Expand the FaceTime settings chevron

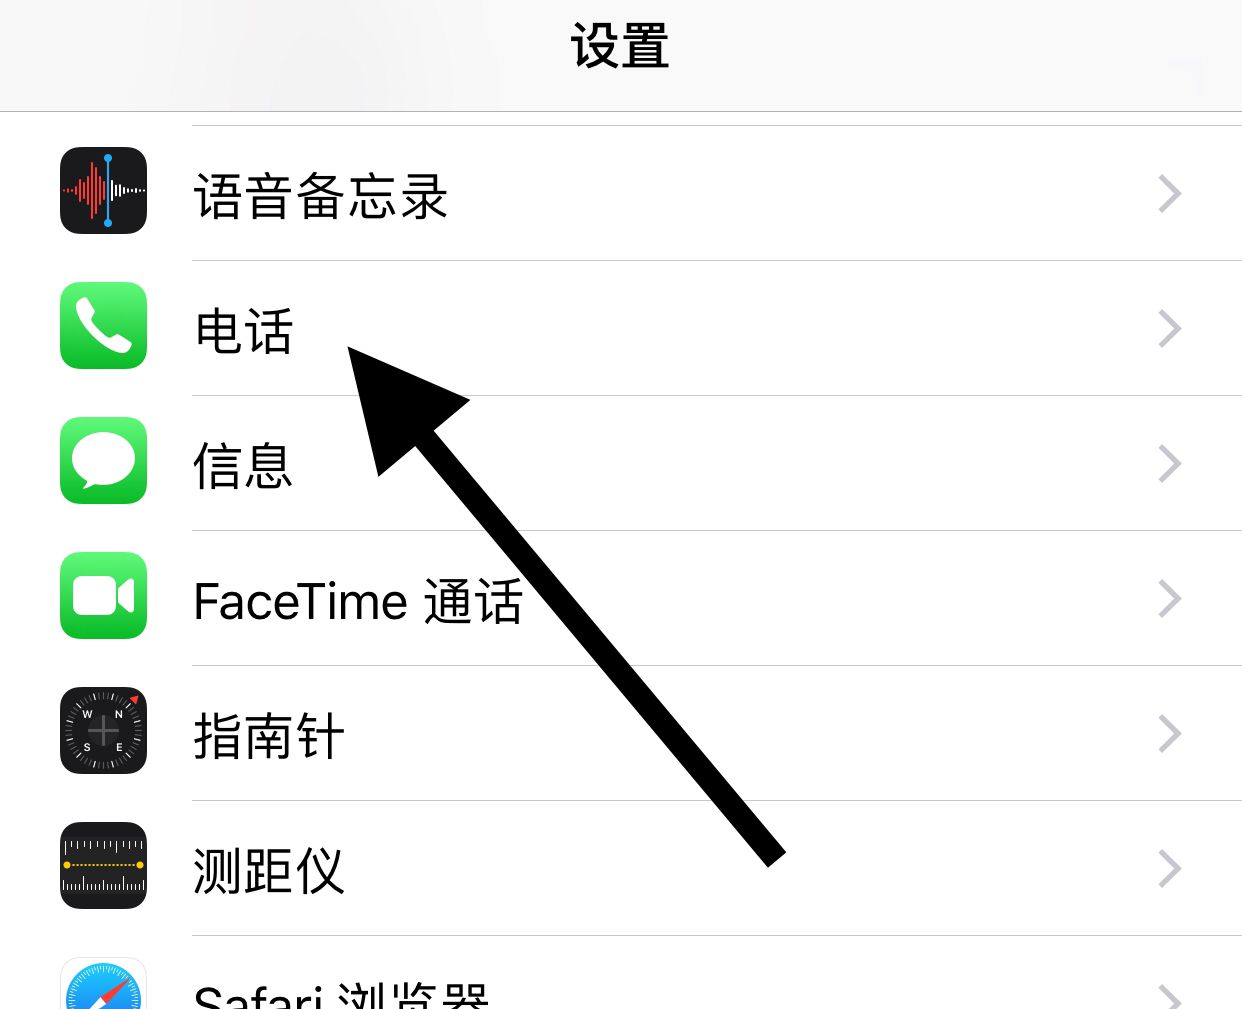(1168, 598)
